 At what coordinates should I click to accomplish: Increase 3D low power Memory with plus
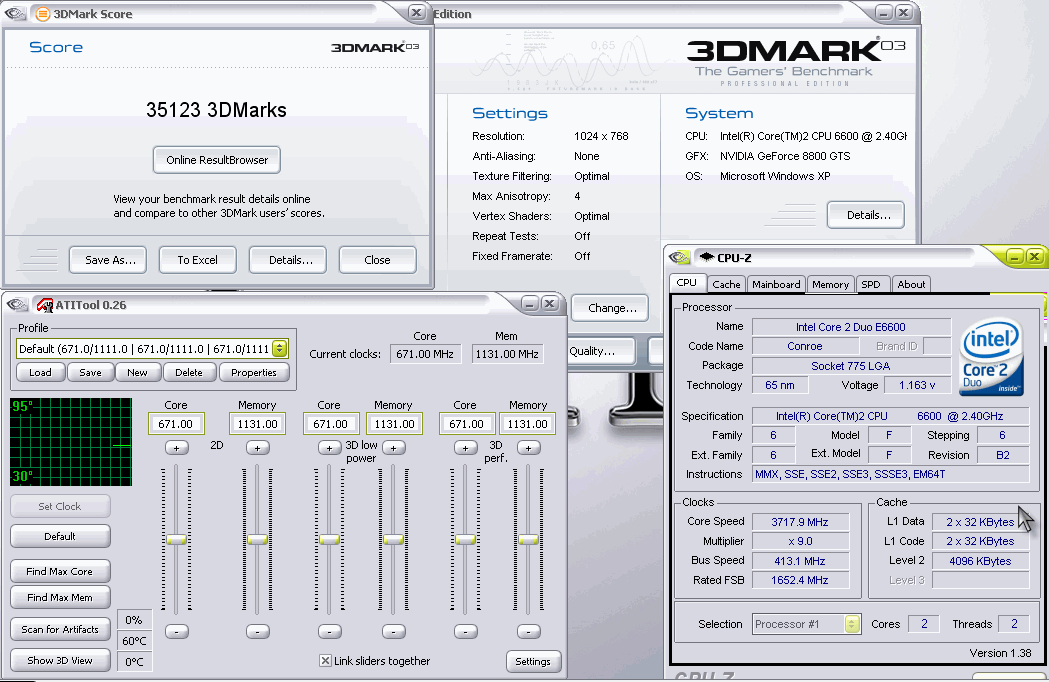point(393,448)
